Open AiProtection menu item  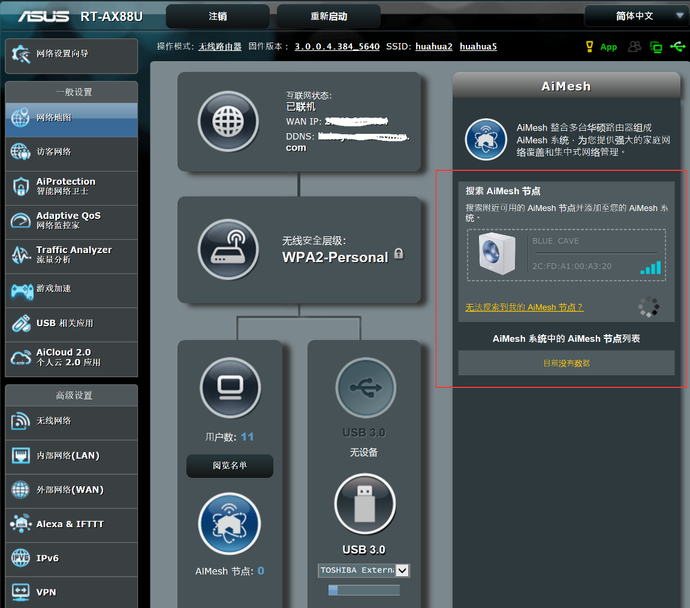pyautogui.click(x=71, y=187)
